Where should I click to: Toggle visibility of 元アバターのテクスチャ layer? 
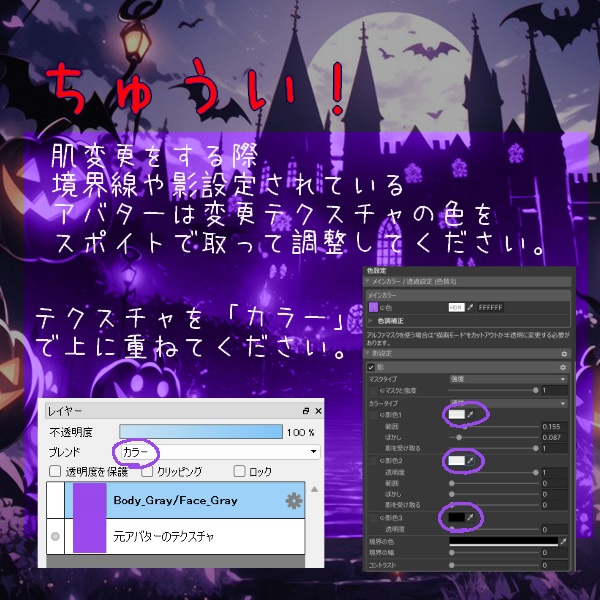pos(55,536)
